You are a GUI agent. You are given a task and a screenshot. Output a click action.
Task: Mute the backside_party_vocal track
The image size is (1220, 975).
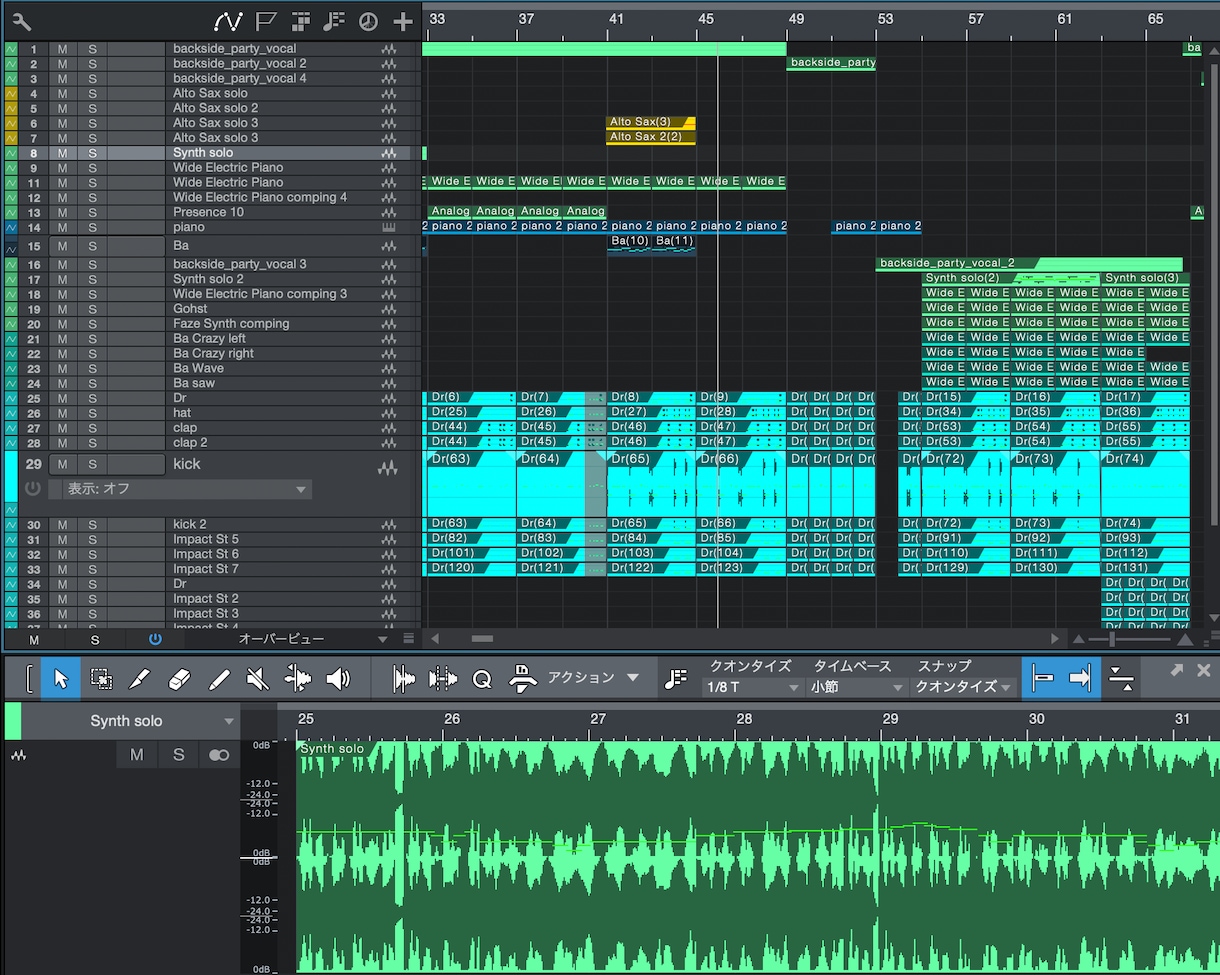[62, 49]
